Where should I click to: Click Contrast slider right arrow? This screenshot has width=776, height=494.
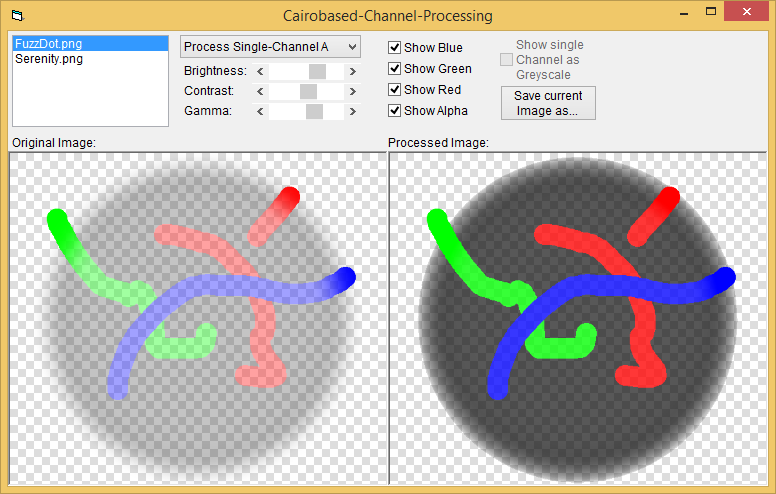[x=352, y=91]
